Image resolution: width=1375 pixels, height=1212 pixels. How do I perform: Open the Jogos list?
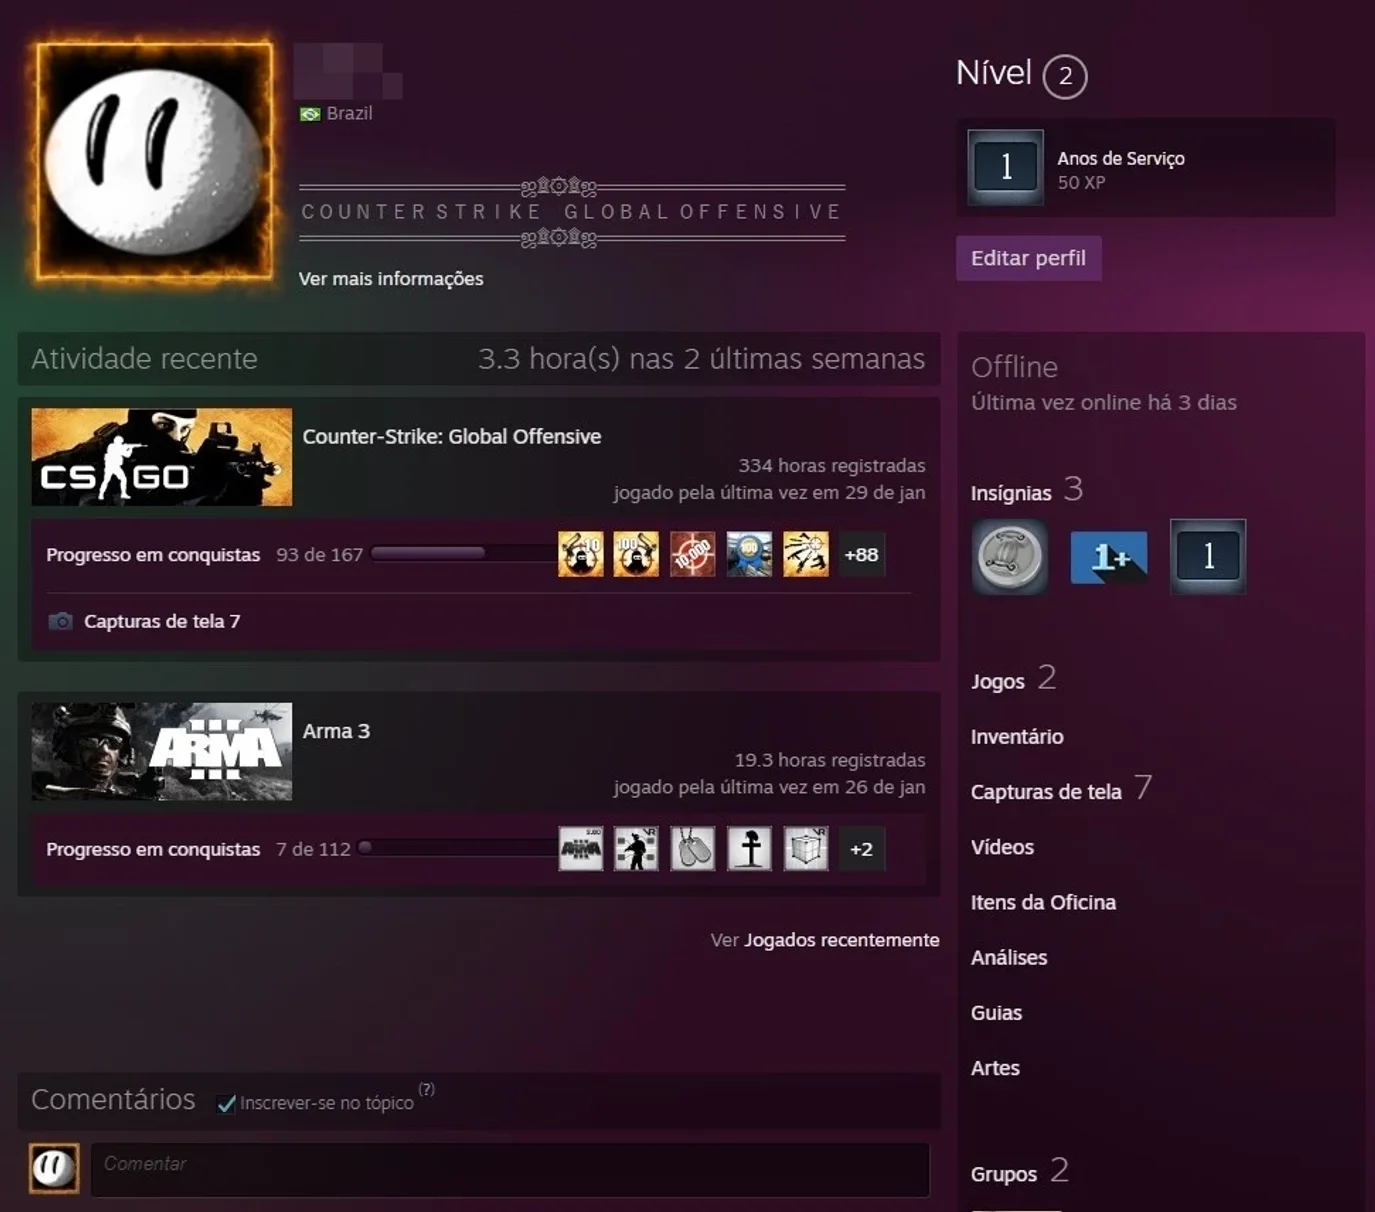[998, 681]
